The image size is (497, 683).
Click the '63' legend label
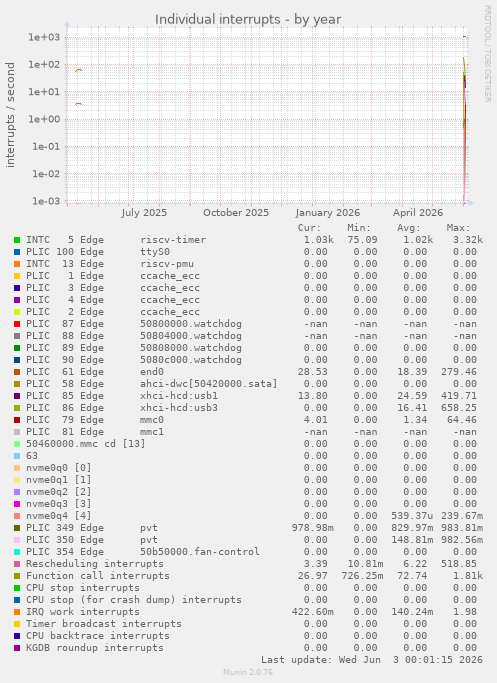coord(32,456)
